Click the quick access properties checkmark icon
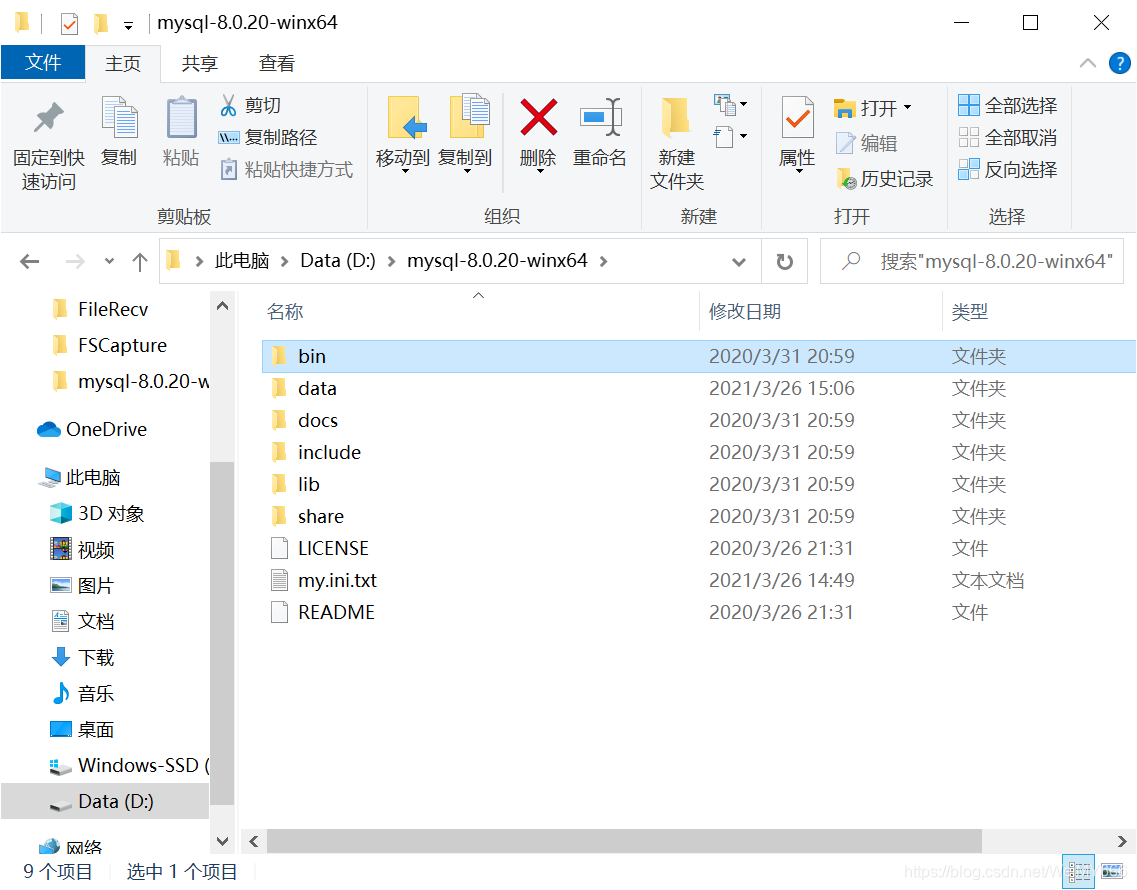 (x=69, y=24)
